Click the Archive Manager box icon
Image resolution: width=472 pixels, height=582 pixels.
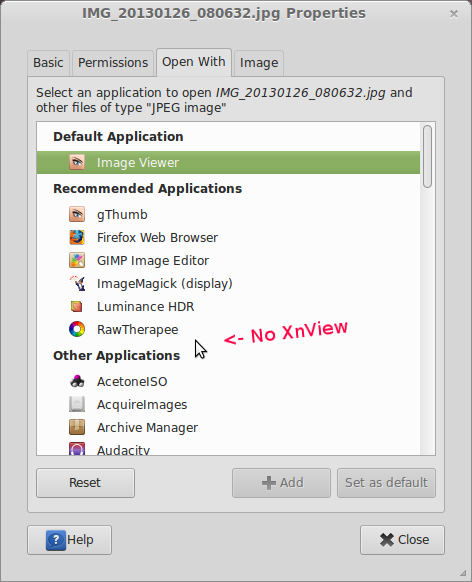coord(77,427)
